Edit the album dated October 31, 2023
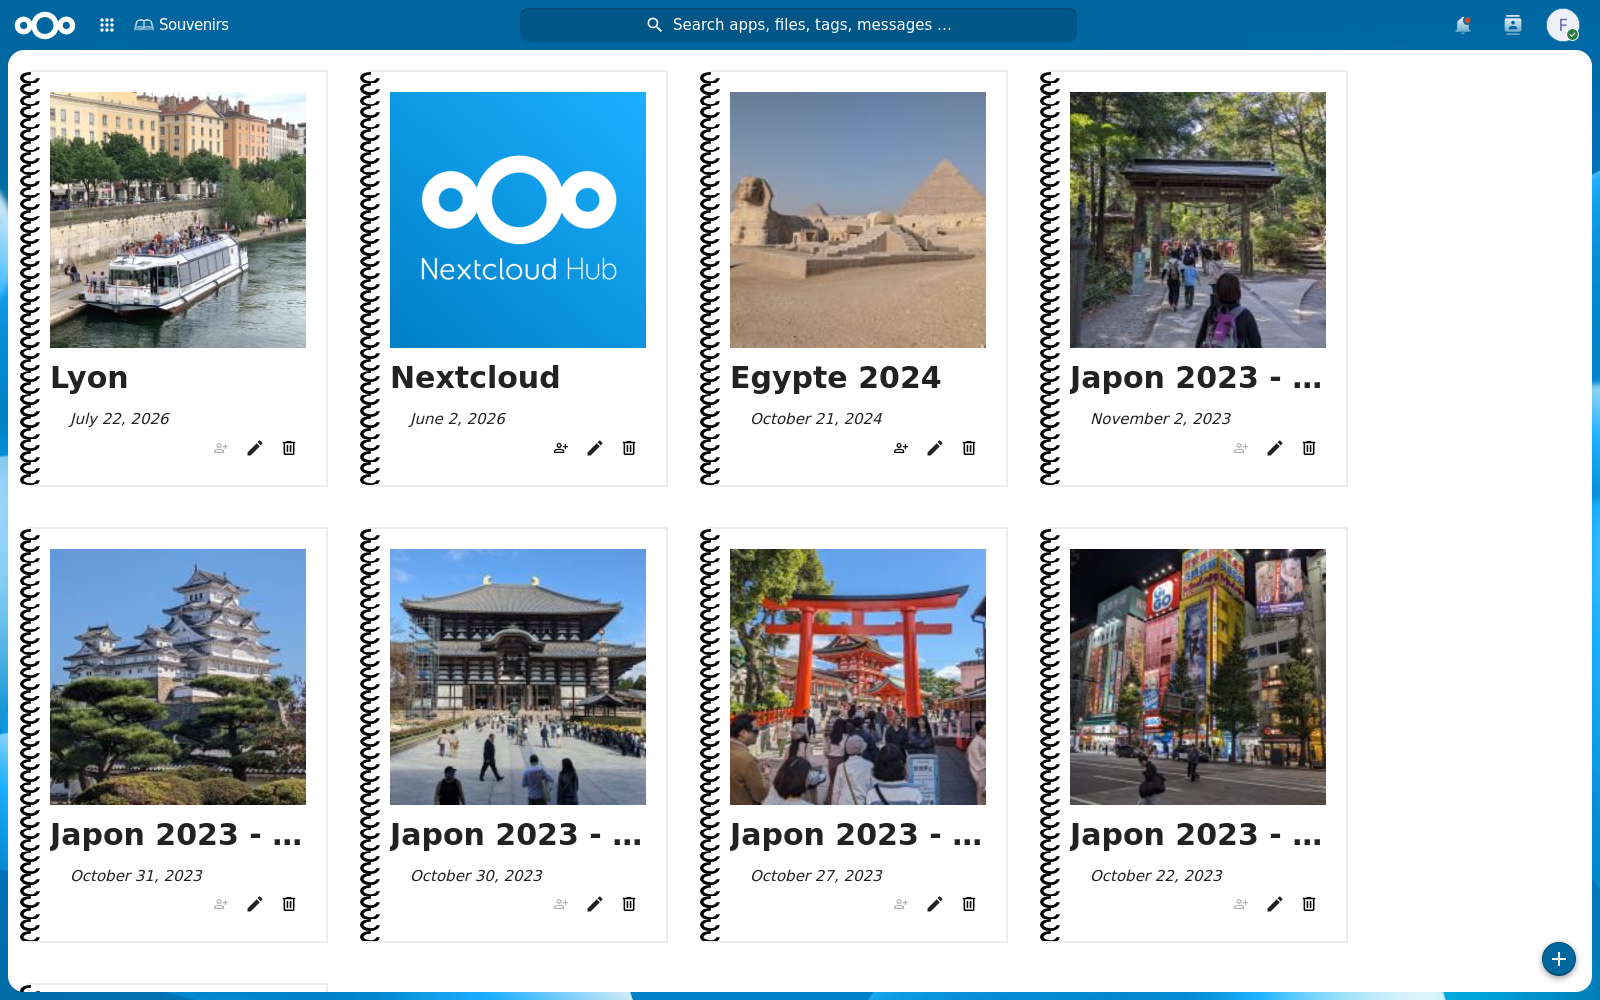 (255, 904)
